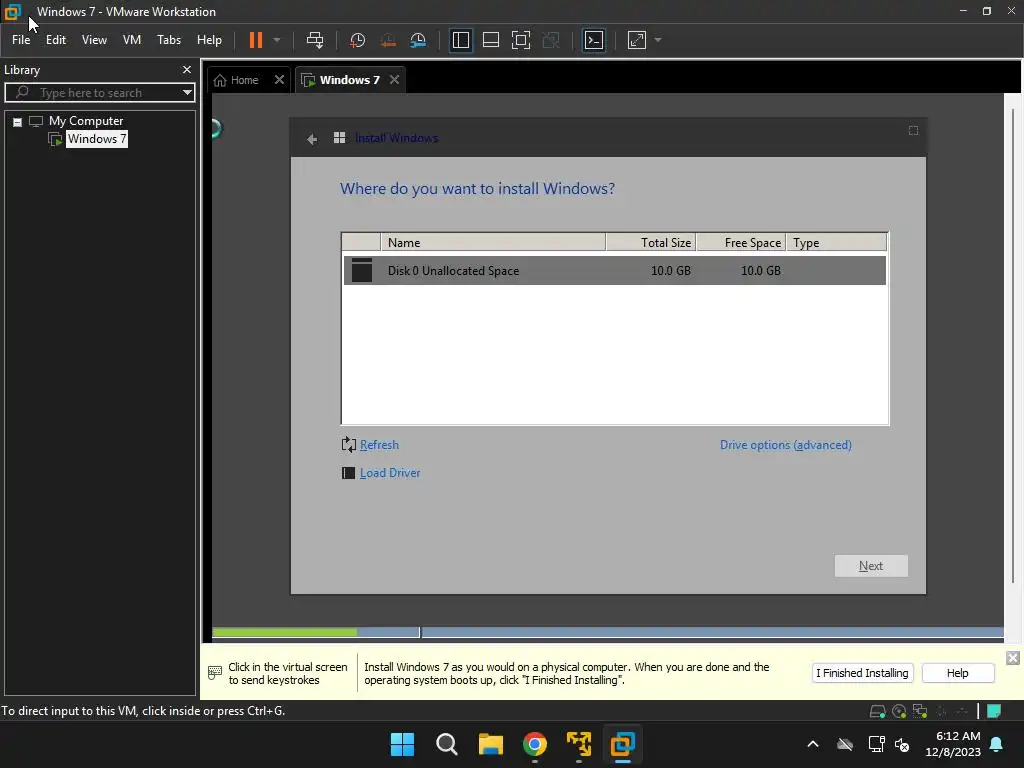Click the Type column header
Viewport: 1024px width, 768px height.
click(837, 242)
